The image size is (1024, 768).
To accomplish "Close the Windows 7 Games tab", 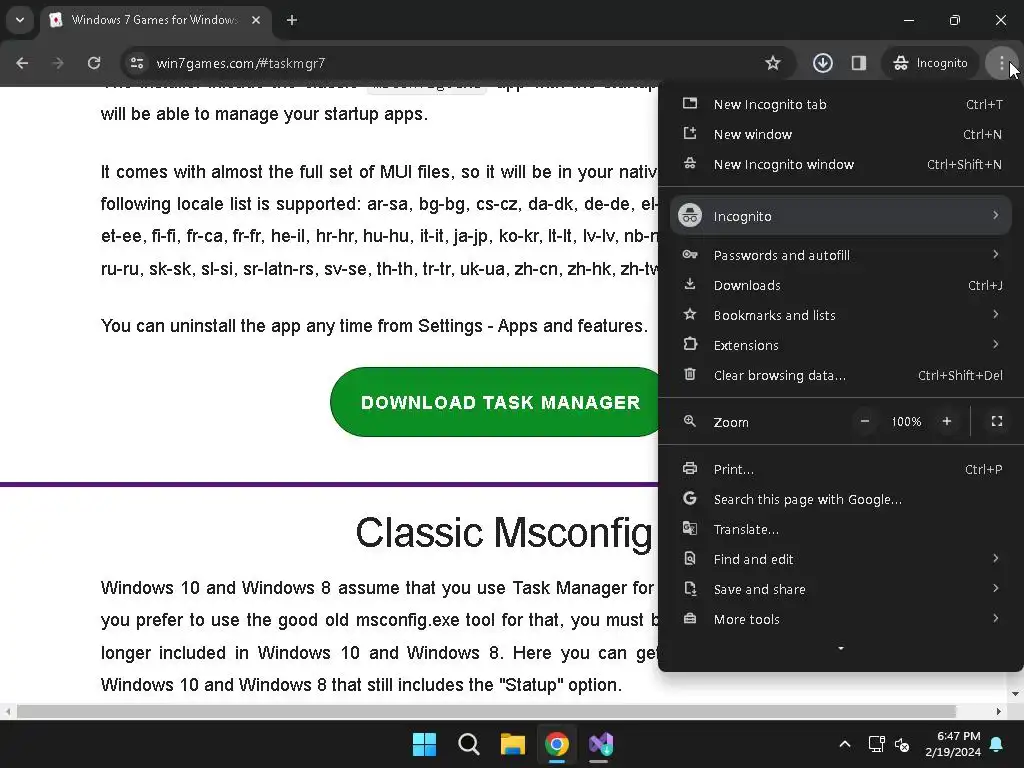I will pyautogui.click(x=256, y=20).
